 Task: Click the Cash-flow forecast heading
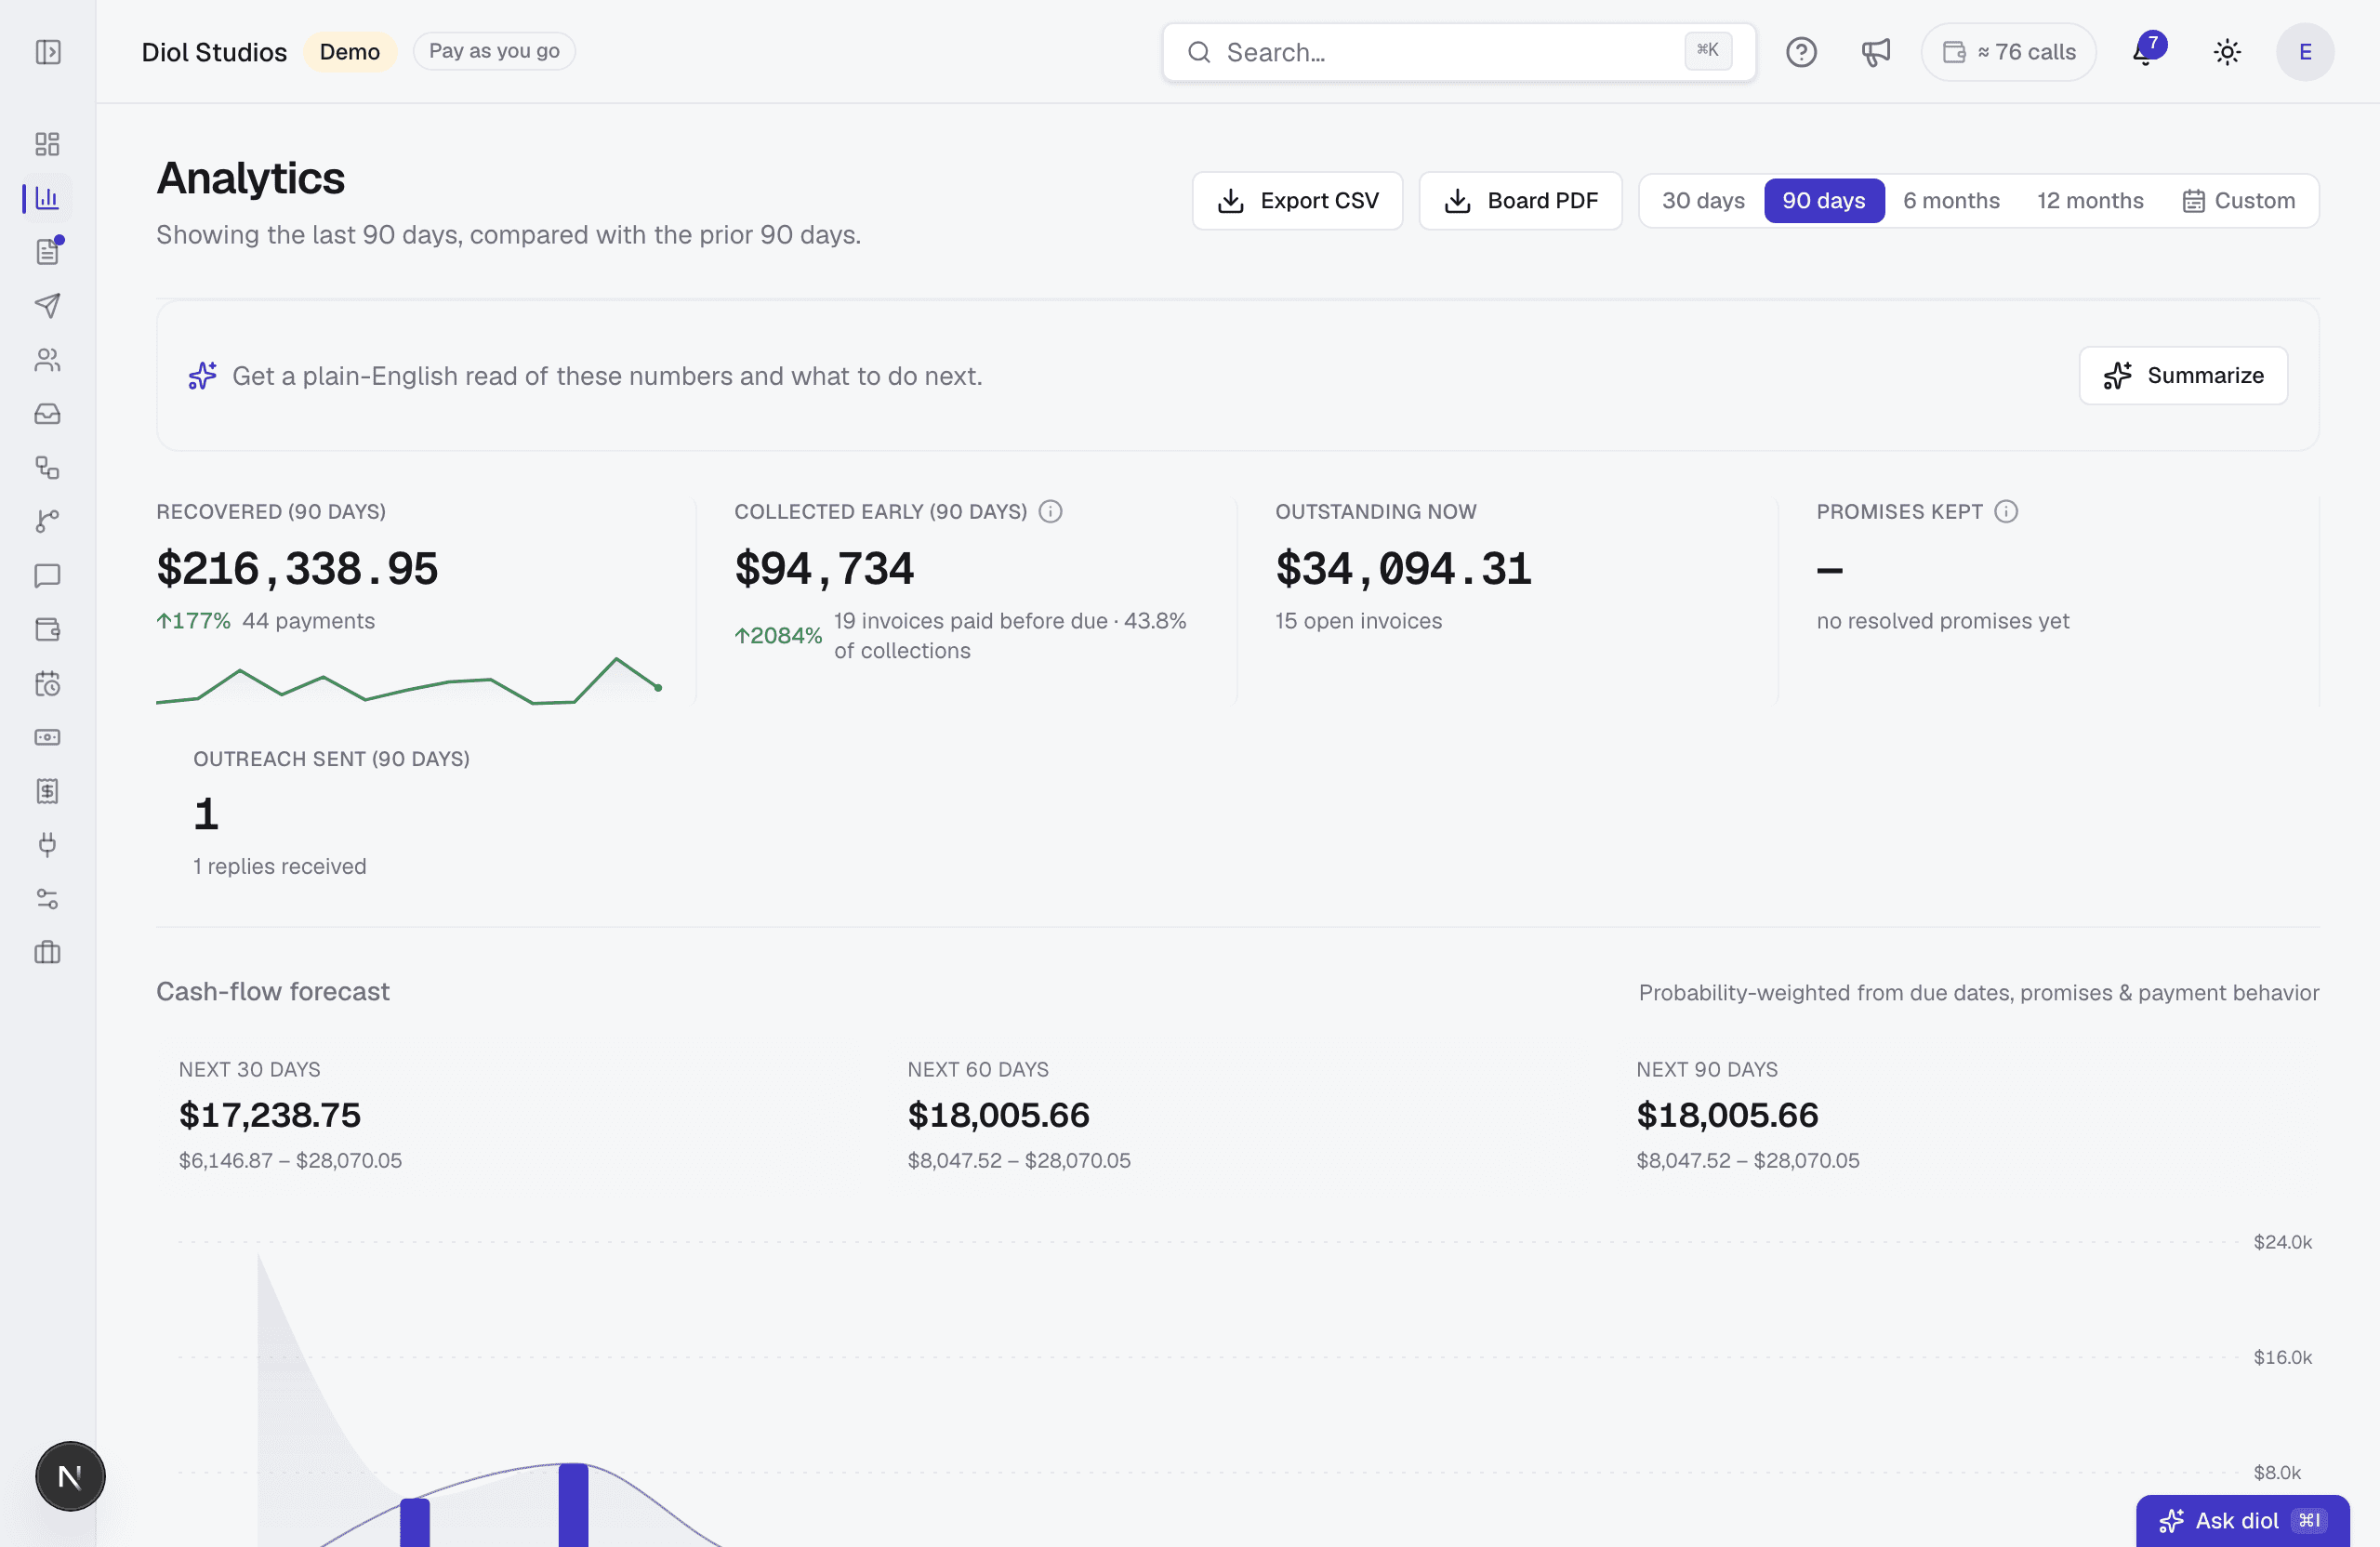272,991
